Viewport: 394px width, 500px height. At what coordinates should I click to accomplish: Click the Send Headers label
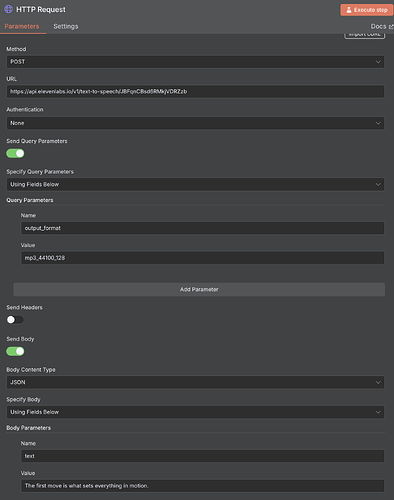tap(24, 307)
